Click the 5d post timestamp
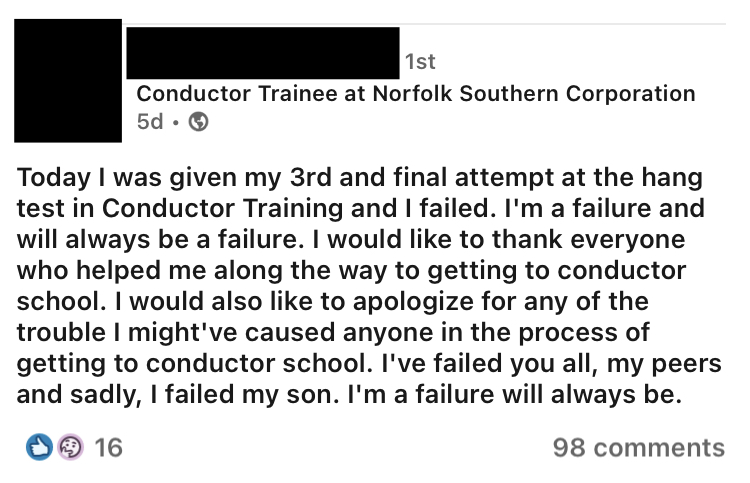 [150, 121]
